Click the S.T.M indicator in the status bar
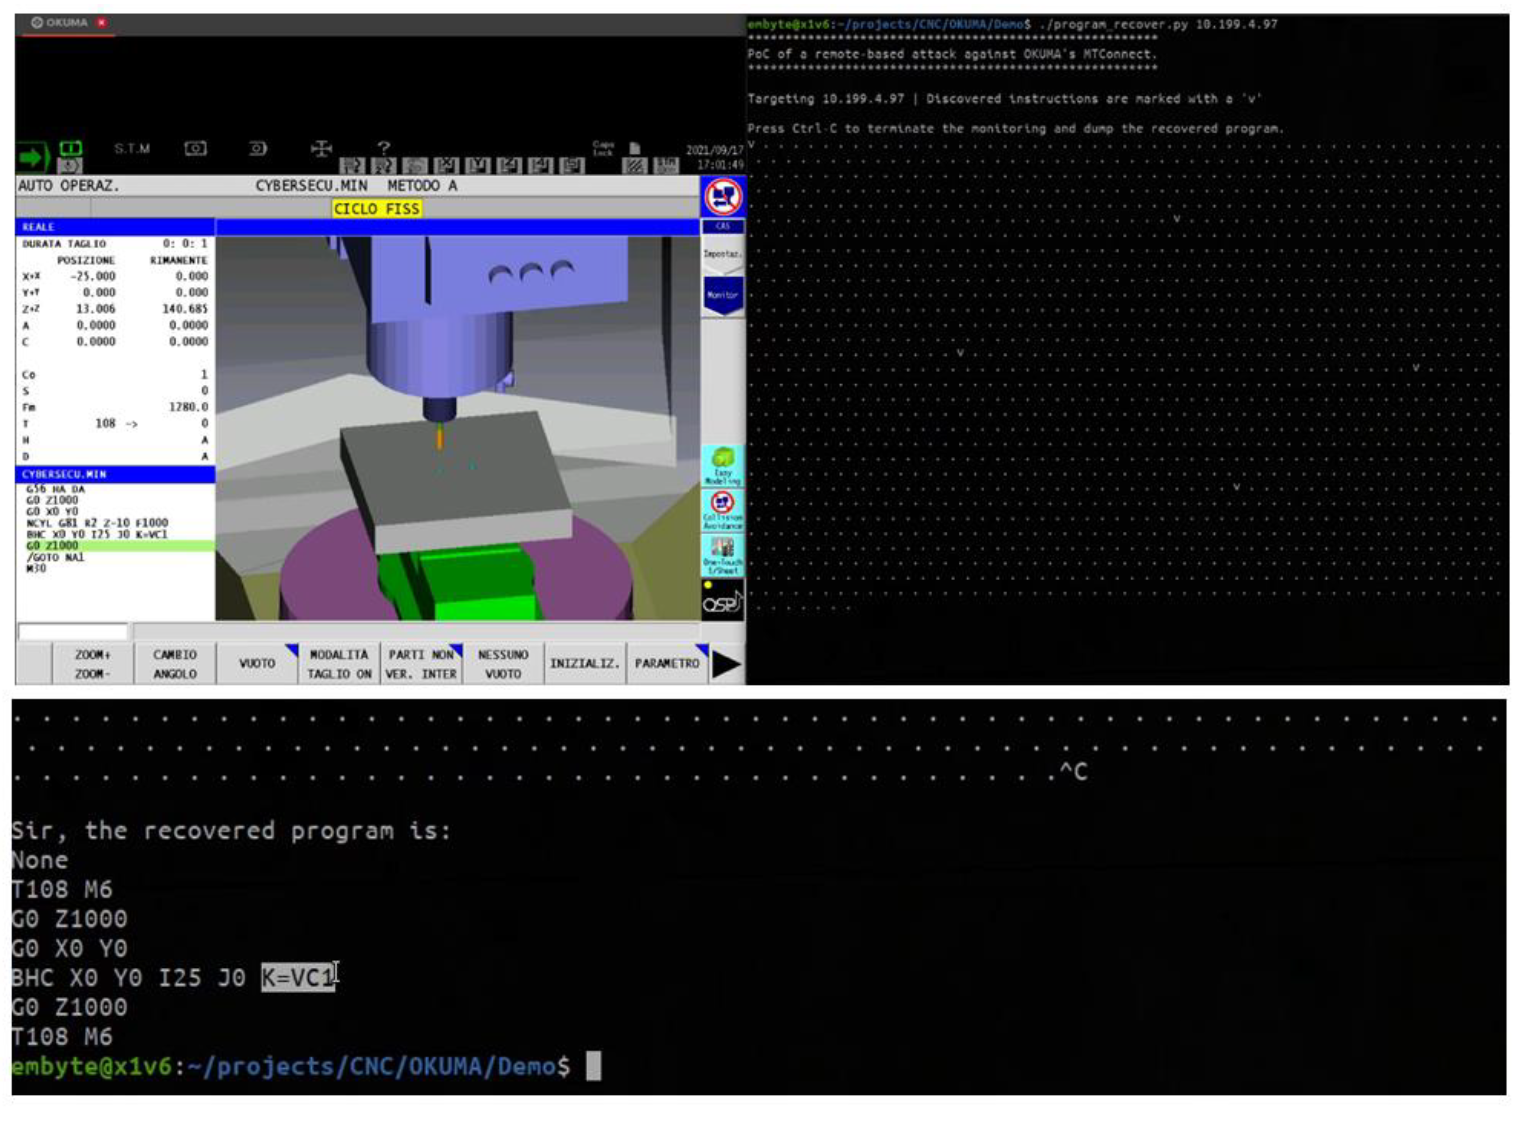1527x1125 pixels. click(x=132, y=148)
